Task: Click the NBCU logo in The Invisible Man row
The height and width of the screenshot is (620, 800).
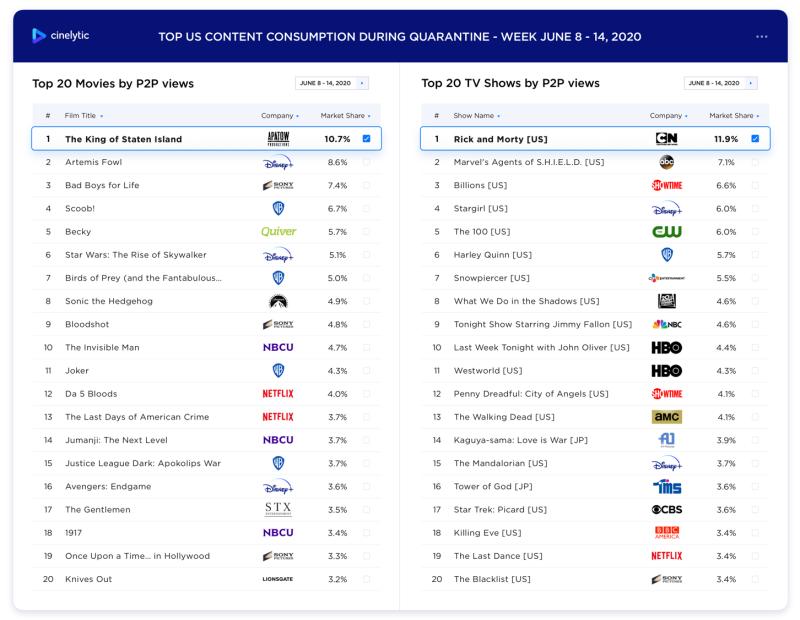Action: pyautogui.click(x=278, y=348)
